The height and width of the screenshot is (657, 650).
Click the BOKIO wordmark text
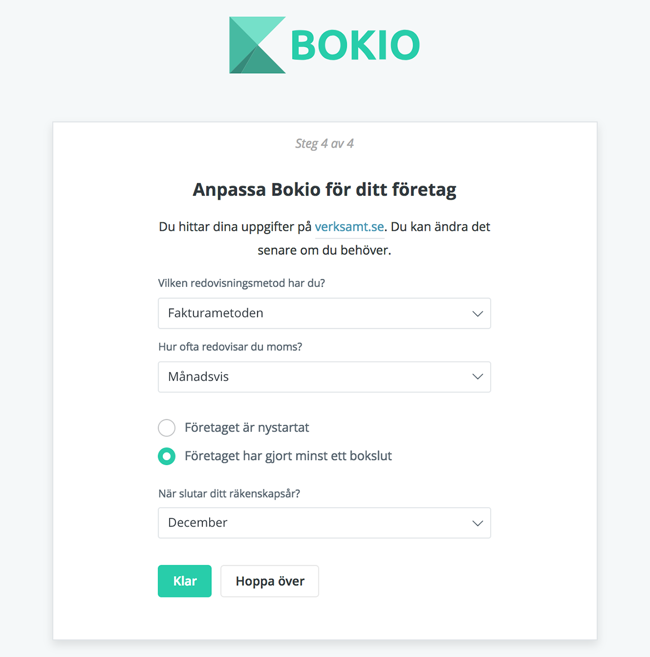[x=355, y=45]
